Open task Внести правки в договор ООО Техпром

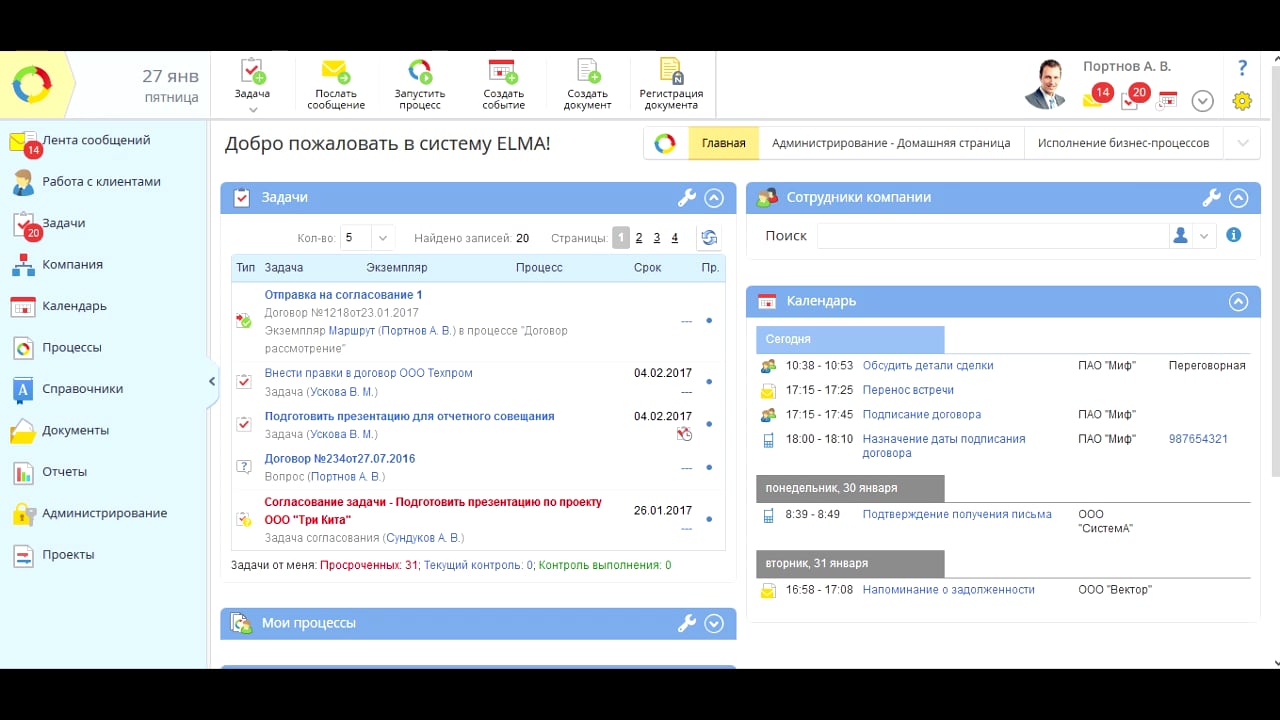point(368,373)
